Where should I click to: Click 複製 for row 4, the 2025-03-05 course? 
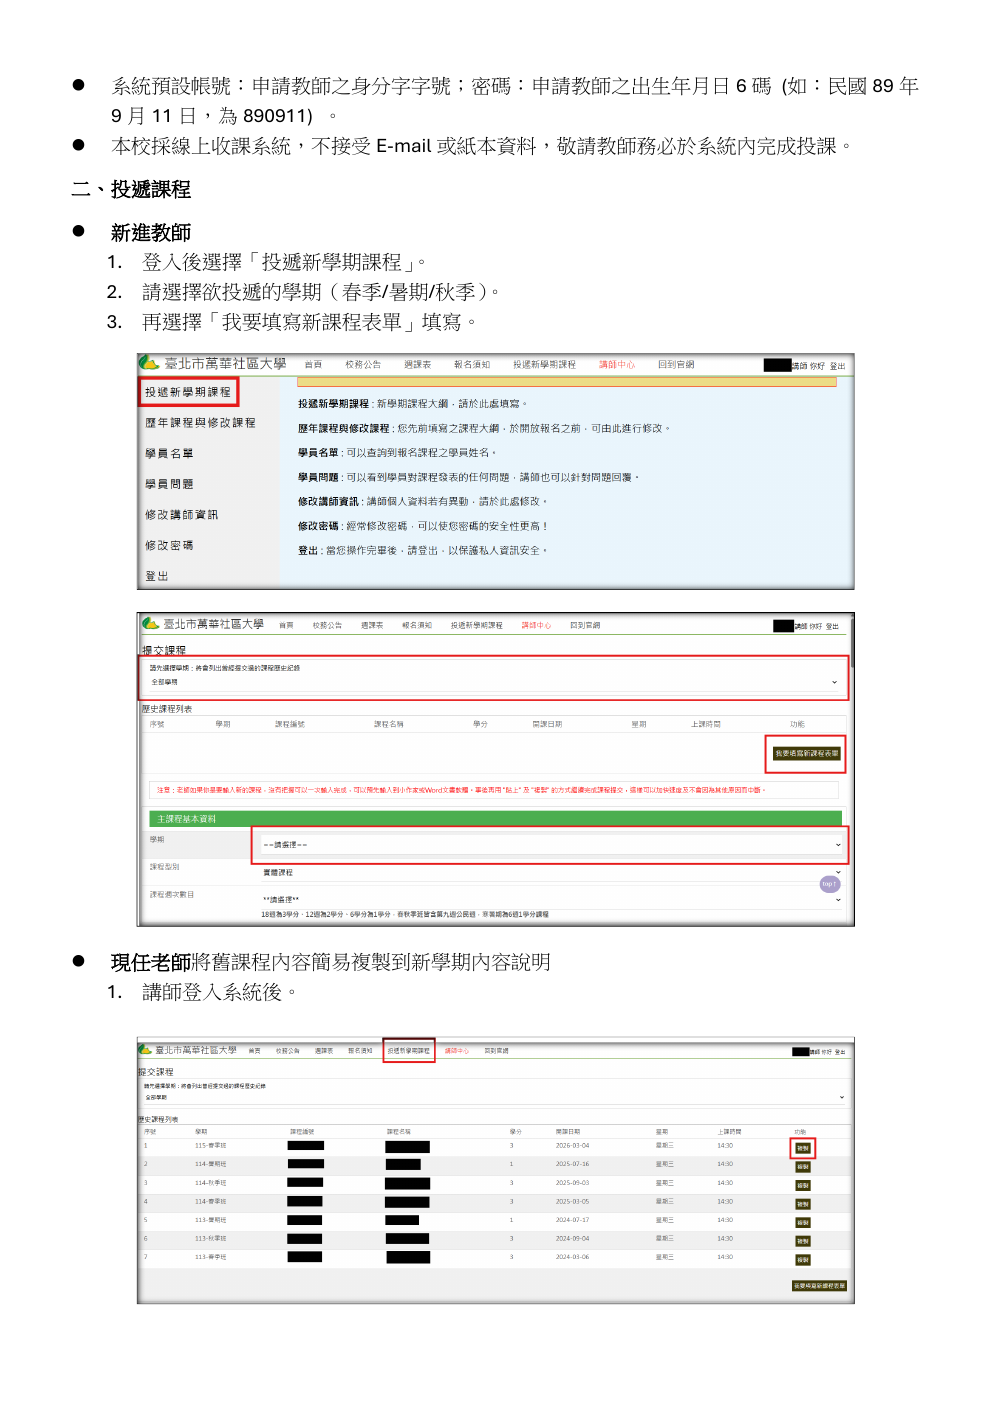(x=803, y=1204)
